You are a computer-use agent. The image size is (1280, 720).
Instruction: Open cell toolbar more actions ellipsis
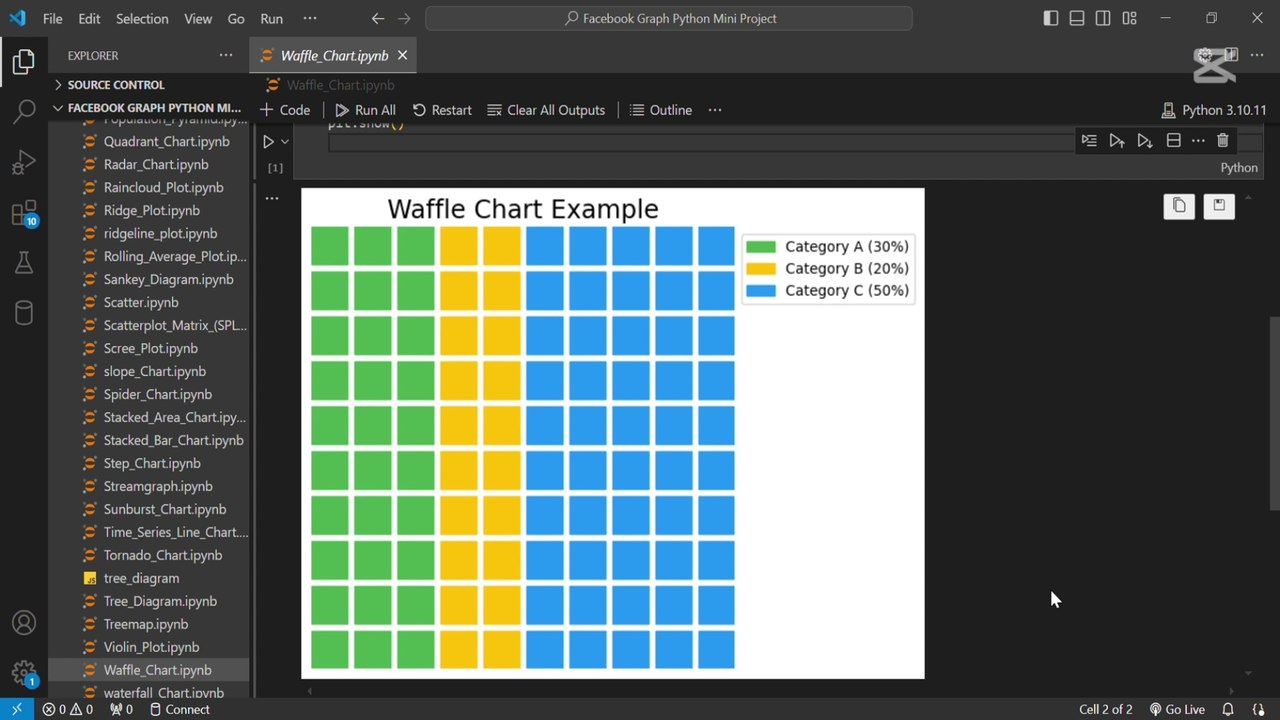click(x=1198, y=141)
